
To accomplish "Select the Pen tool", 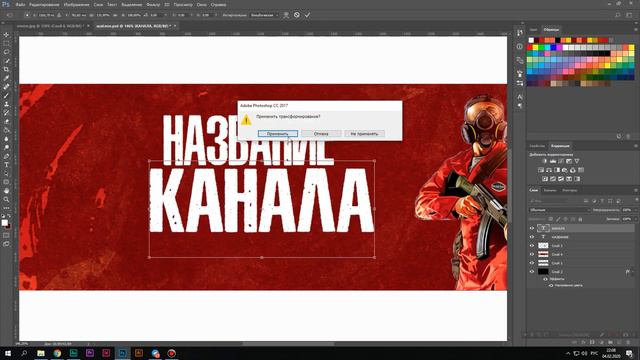I will coord(6,156).
